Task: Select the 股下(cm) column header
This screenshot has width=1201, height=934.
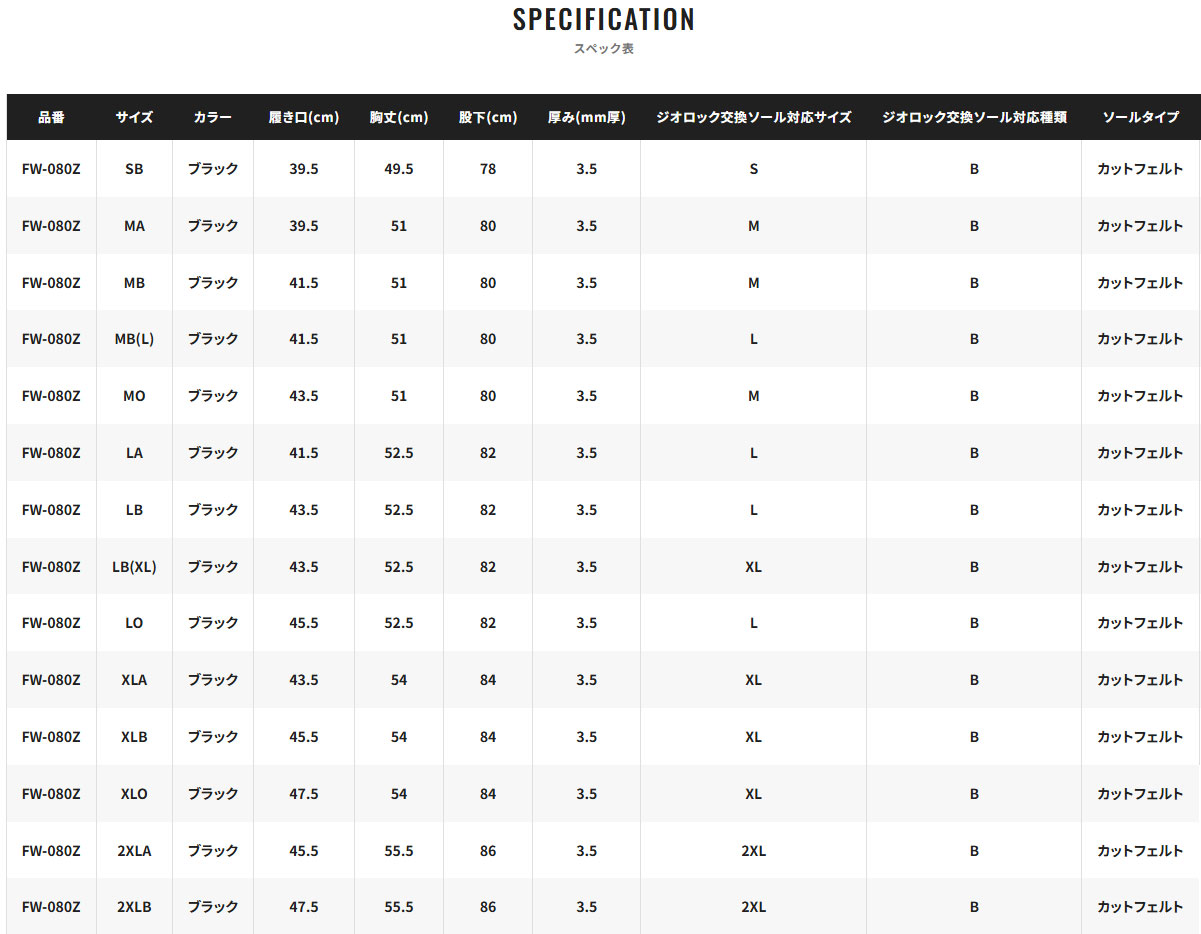Action: [x=488, y=117]
